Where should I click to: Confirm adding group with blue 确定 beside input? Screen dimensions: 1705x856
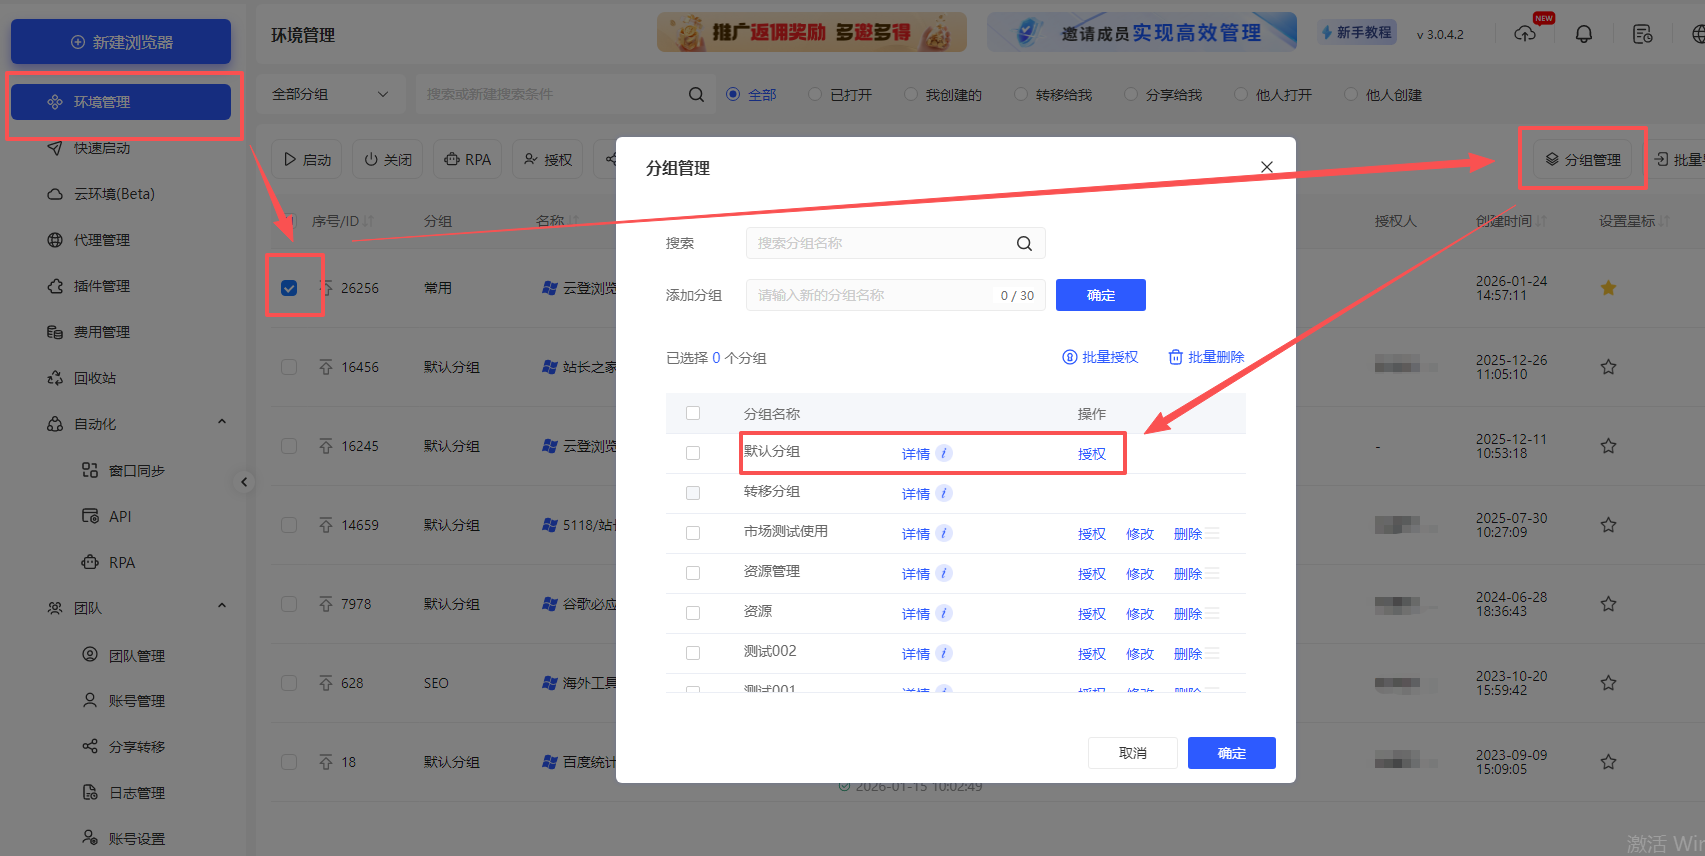(x=1101, y=295)
